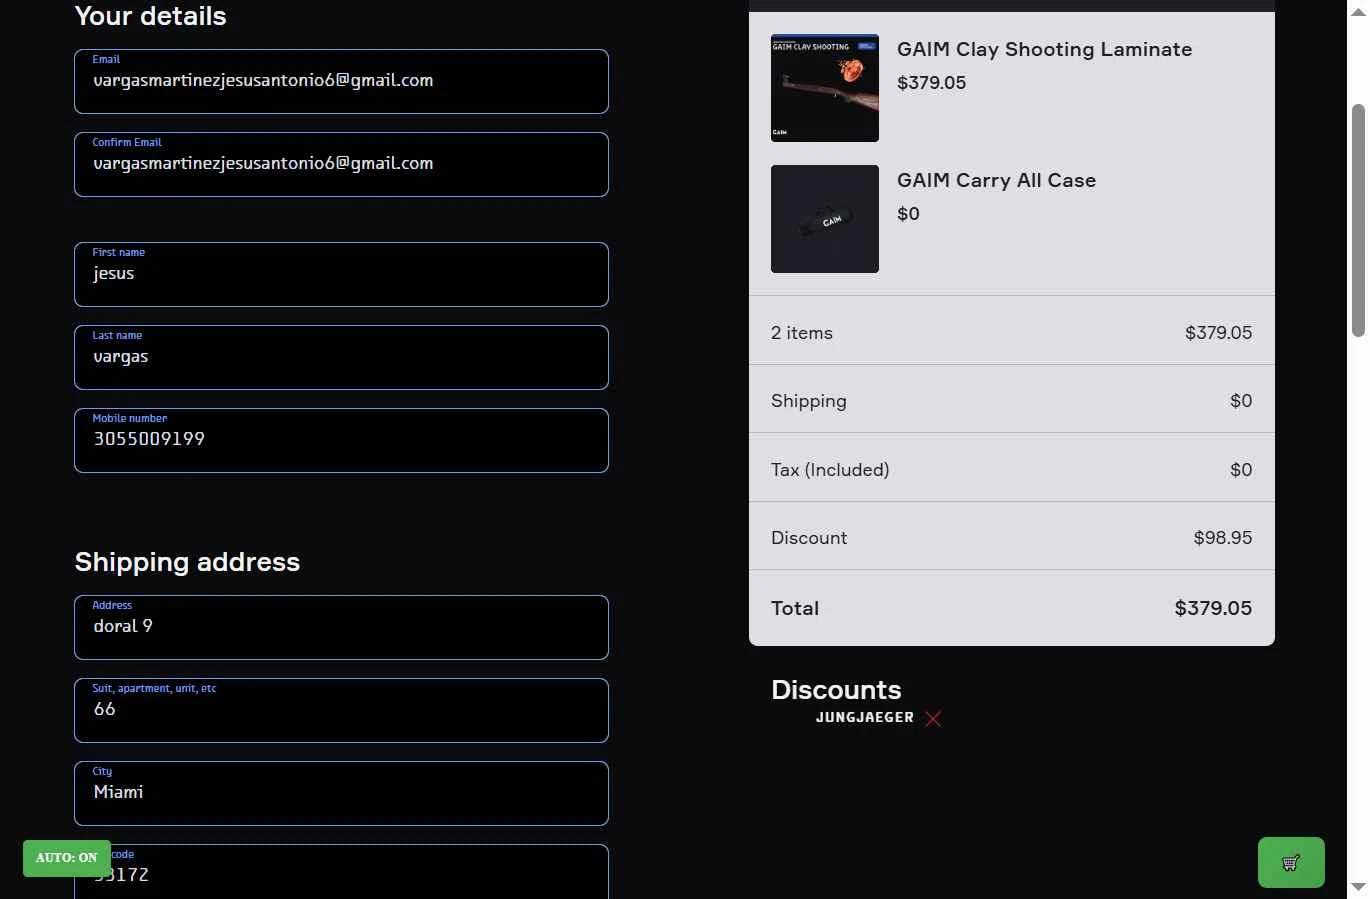
Task: Click the 2 items row label
Action: [x=802, y=333]
